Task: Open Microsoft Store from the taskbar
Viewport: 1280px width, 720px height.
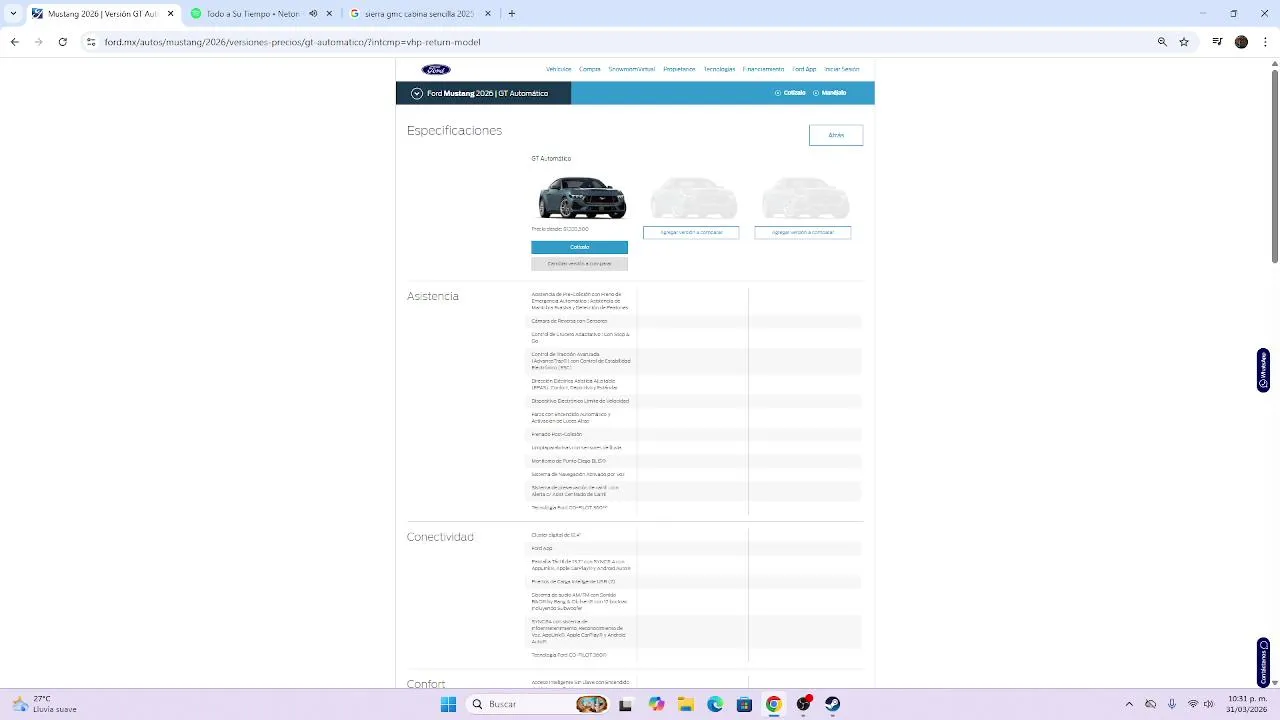Action: (x=744, y=704)
